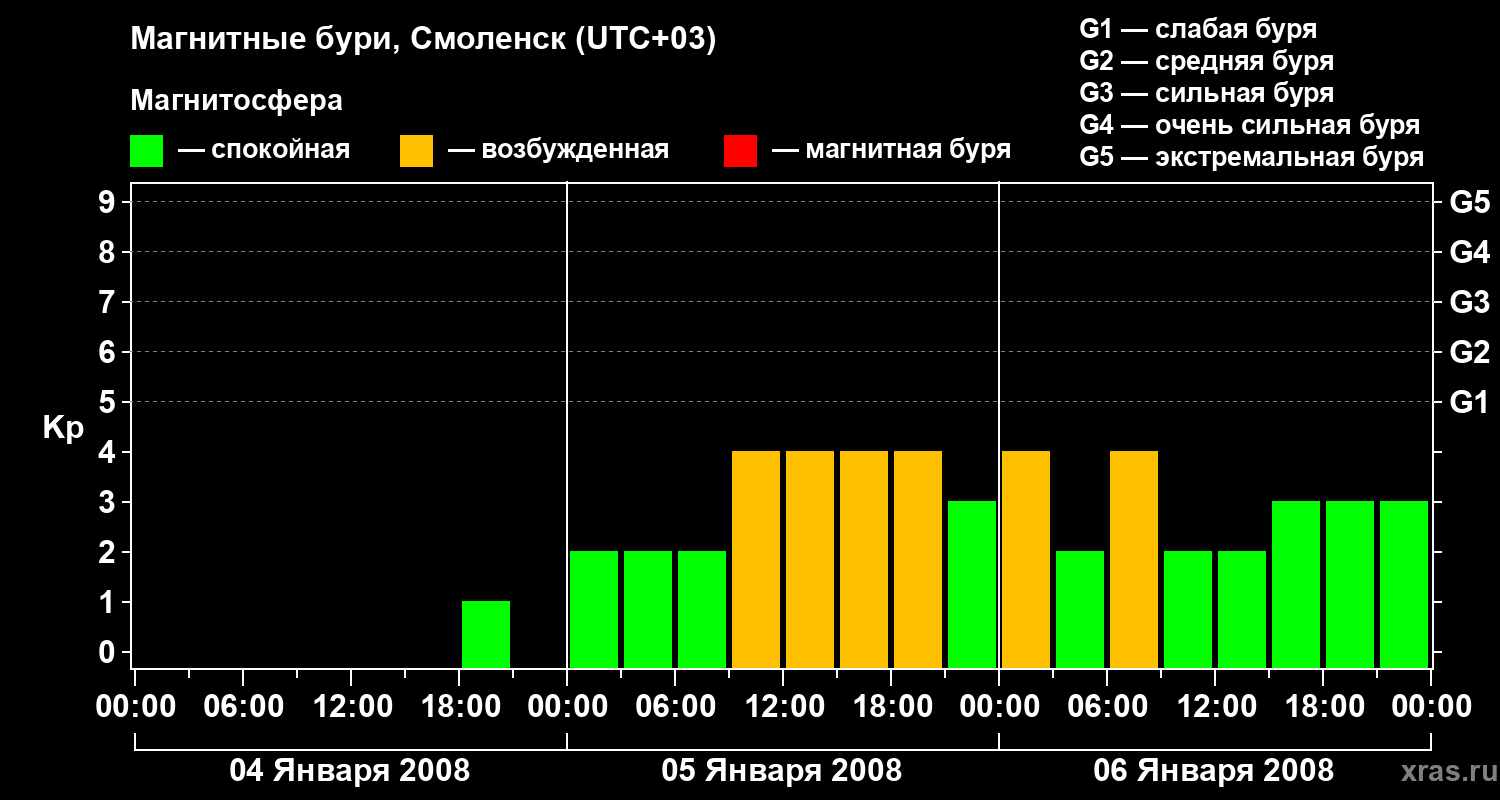This screenshot has height=800, width=1500.
Task: Click the '— возбужденная' legend label
Action: 558,150
